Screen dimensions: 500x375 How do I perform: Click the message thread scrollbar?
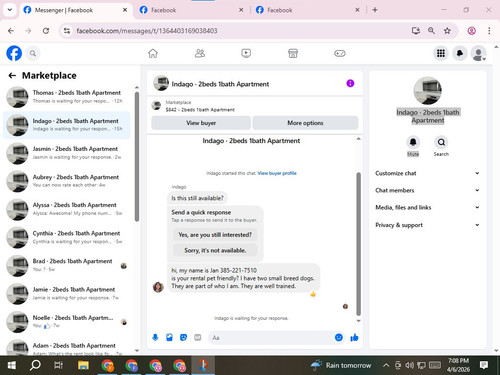pyautogui.click(x=359, y=244)
